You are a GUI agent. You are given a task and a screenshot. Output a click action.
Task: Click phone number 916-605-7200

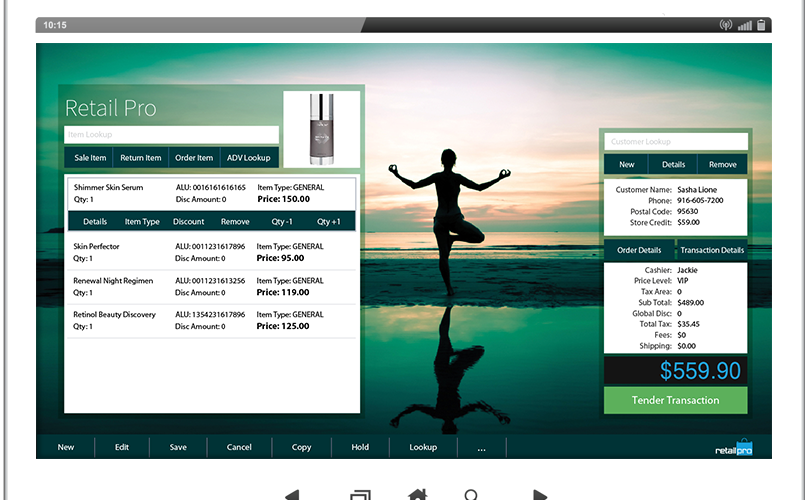pyautogui.click(x=700, y=201)
